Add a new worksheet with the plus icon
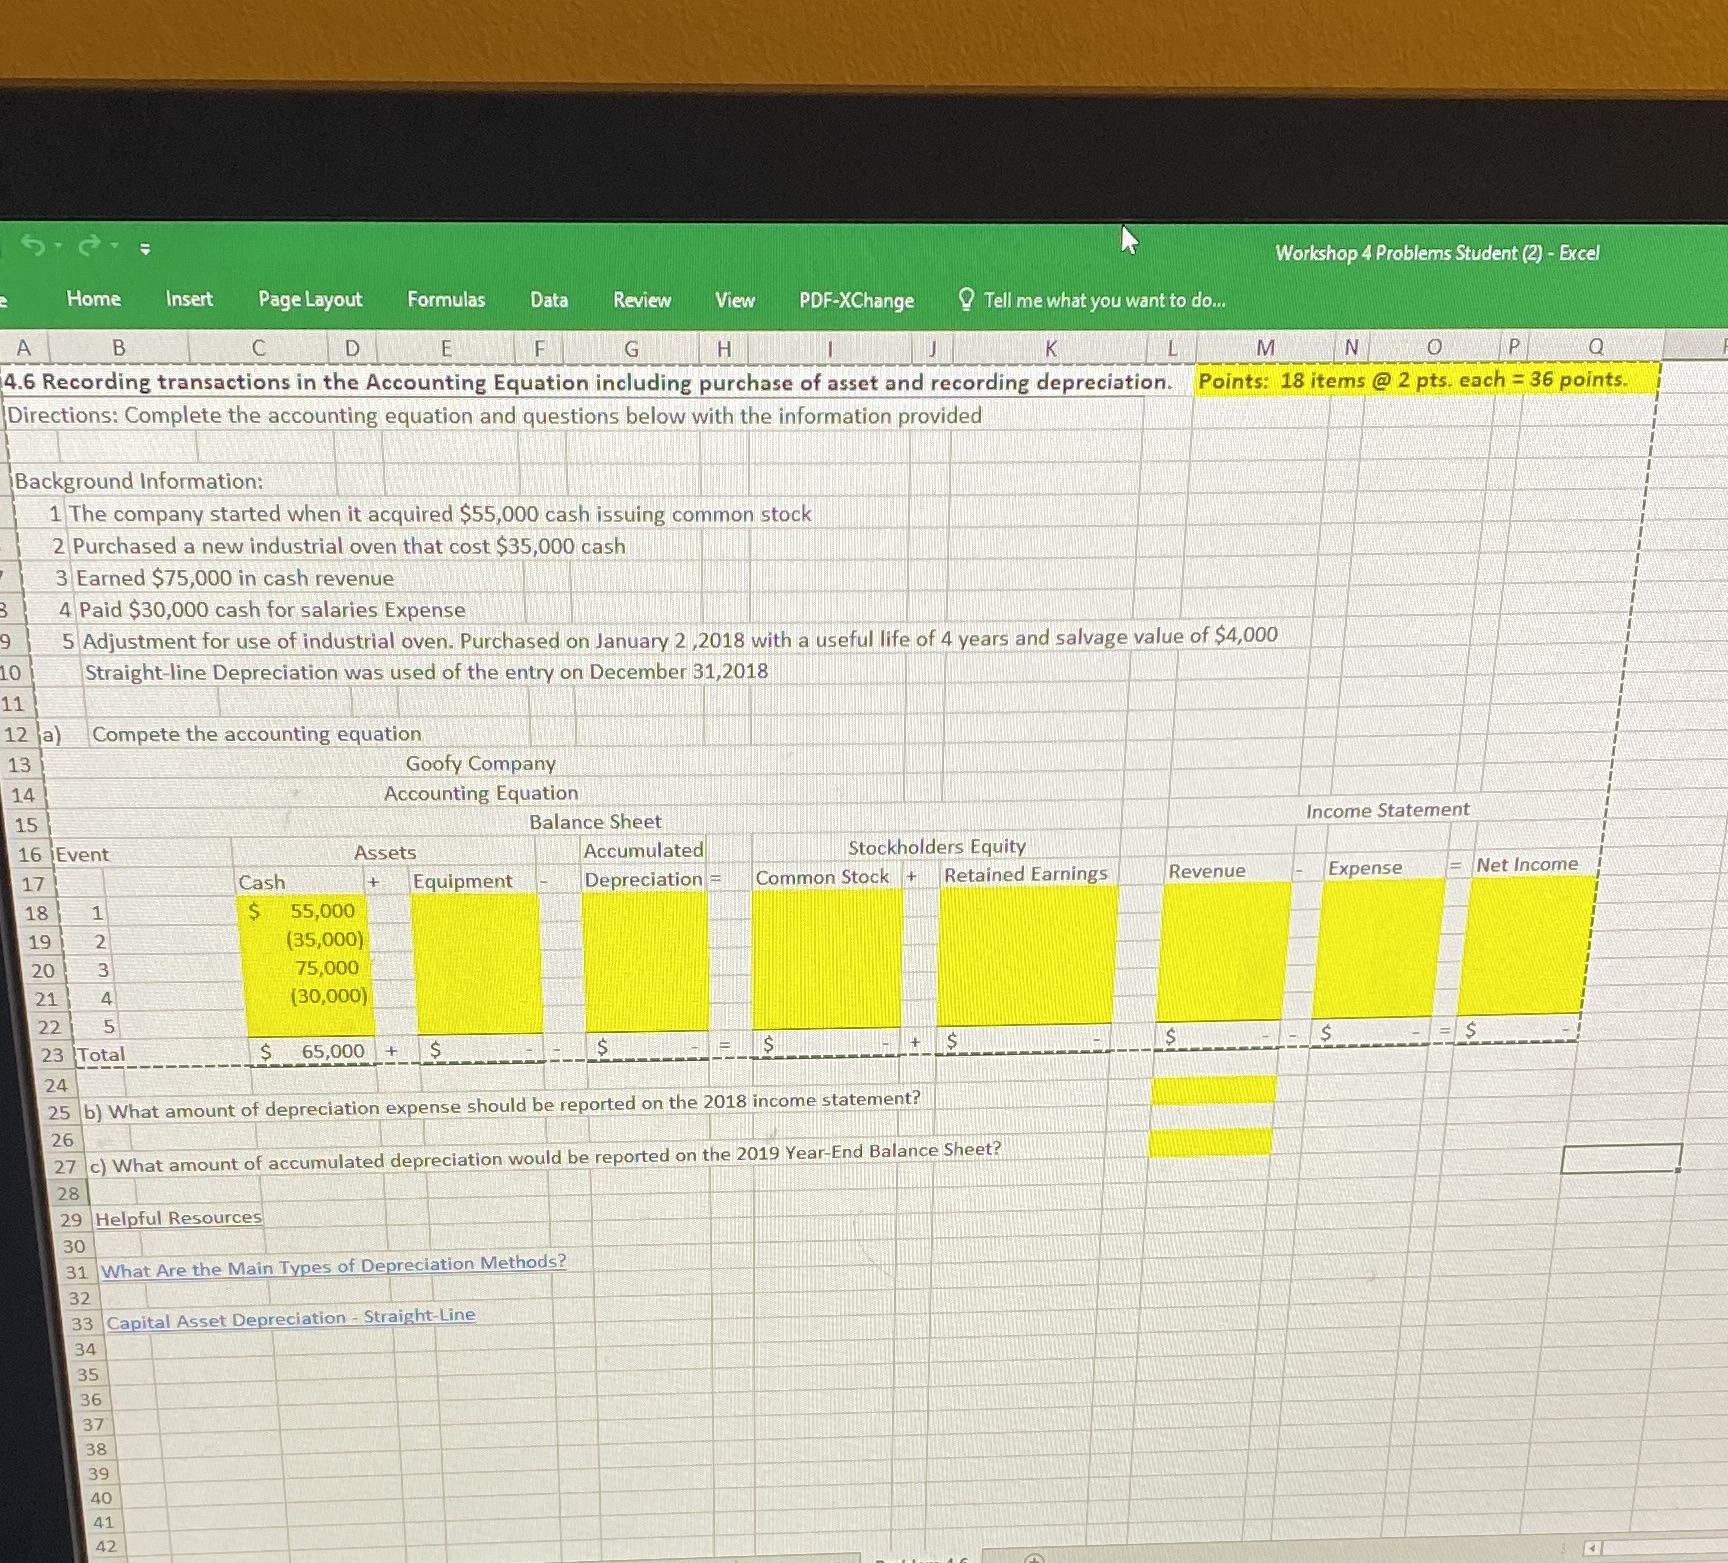The height and width of the screenshot is (1563, 1728). coord(1035,1558)
